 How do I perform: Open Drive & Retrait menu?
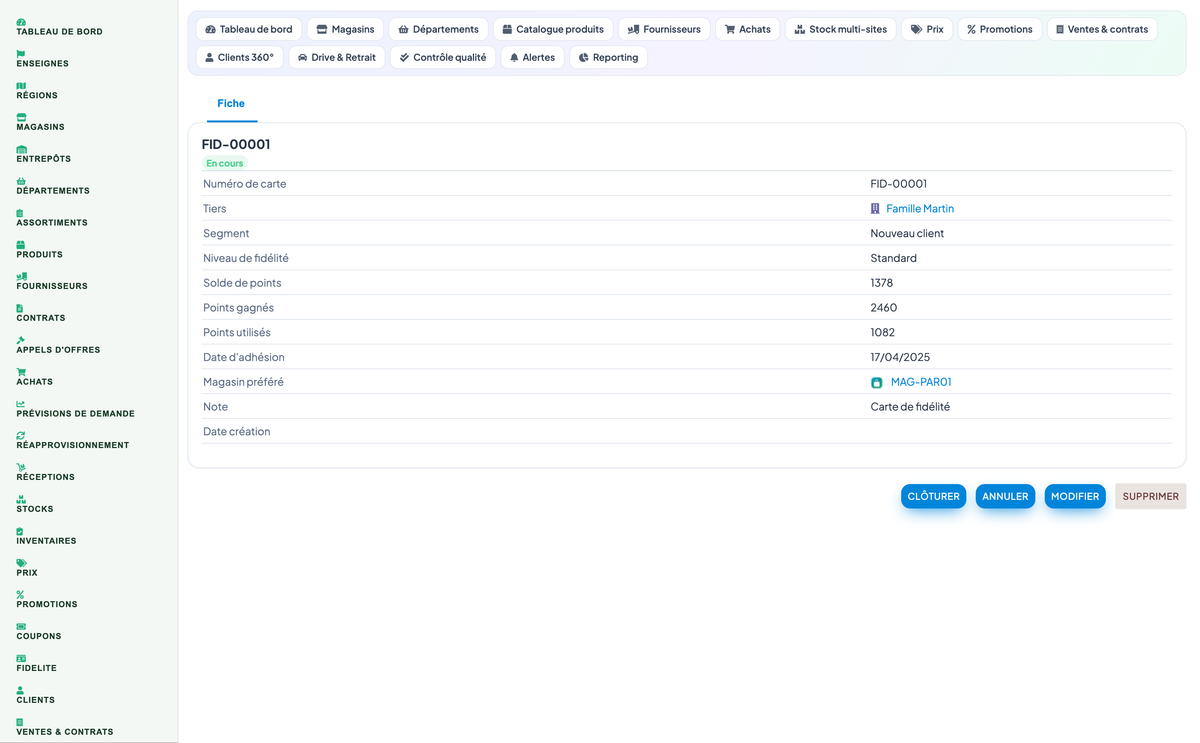(x=337, y=57)
